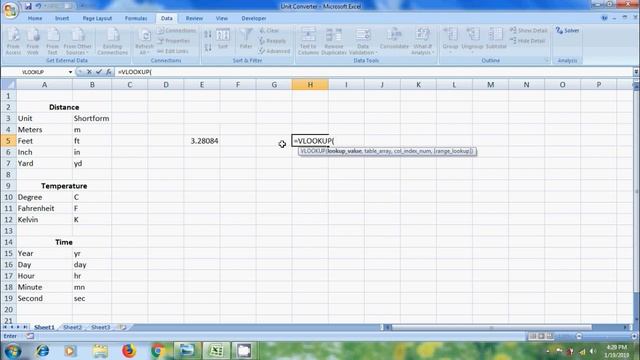Expand the formula bar
Viewport: 640px width, 360px height.
coord(636,72)
